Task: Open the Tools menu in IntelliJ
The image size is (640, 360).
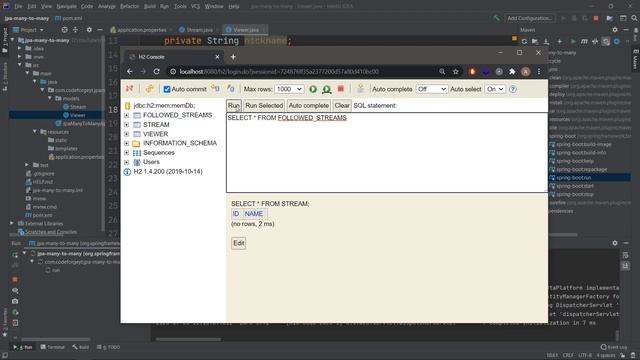Action: [180, 6]
